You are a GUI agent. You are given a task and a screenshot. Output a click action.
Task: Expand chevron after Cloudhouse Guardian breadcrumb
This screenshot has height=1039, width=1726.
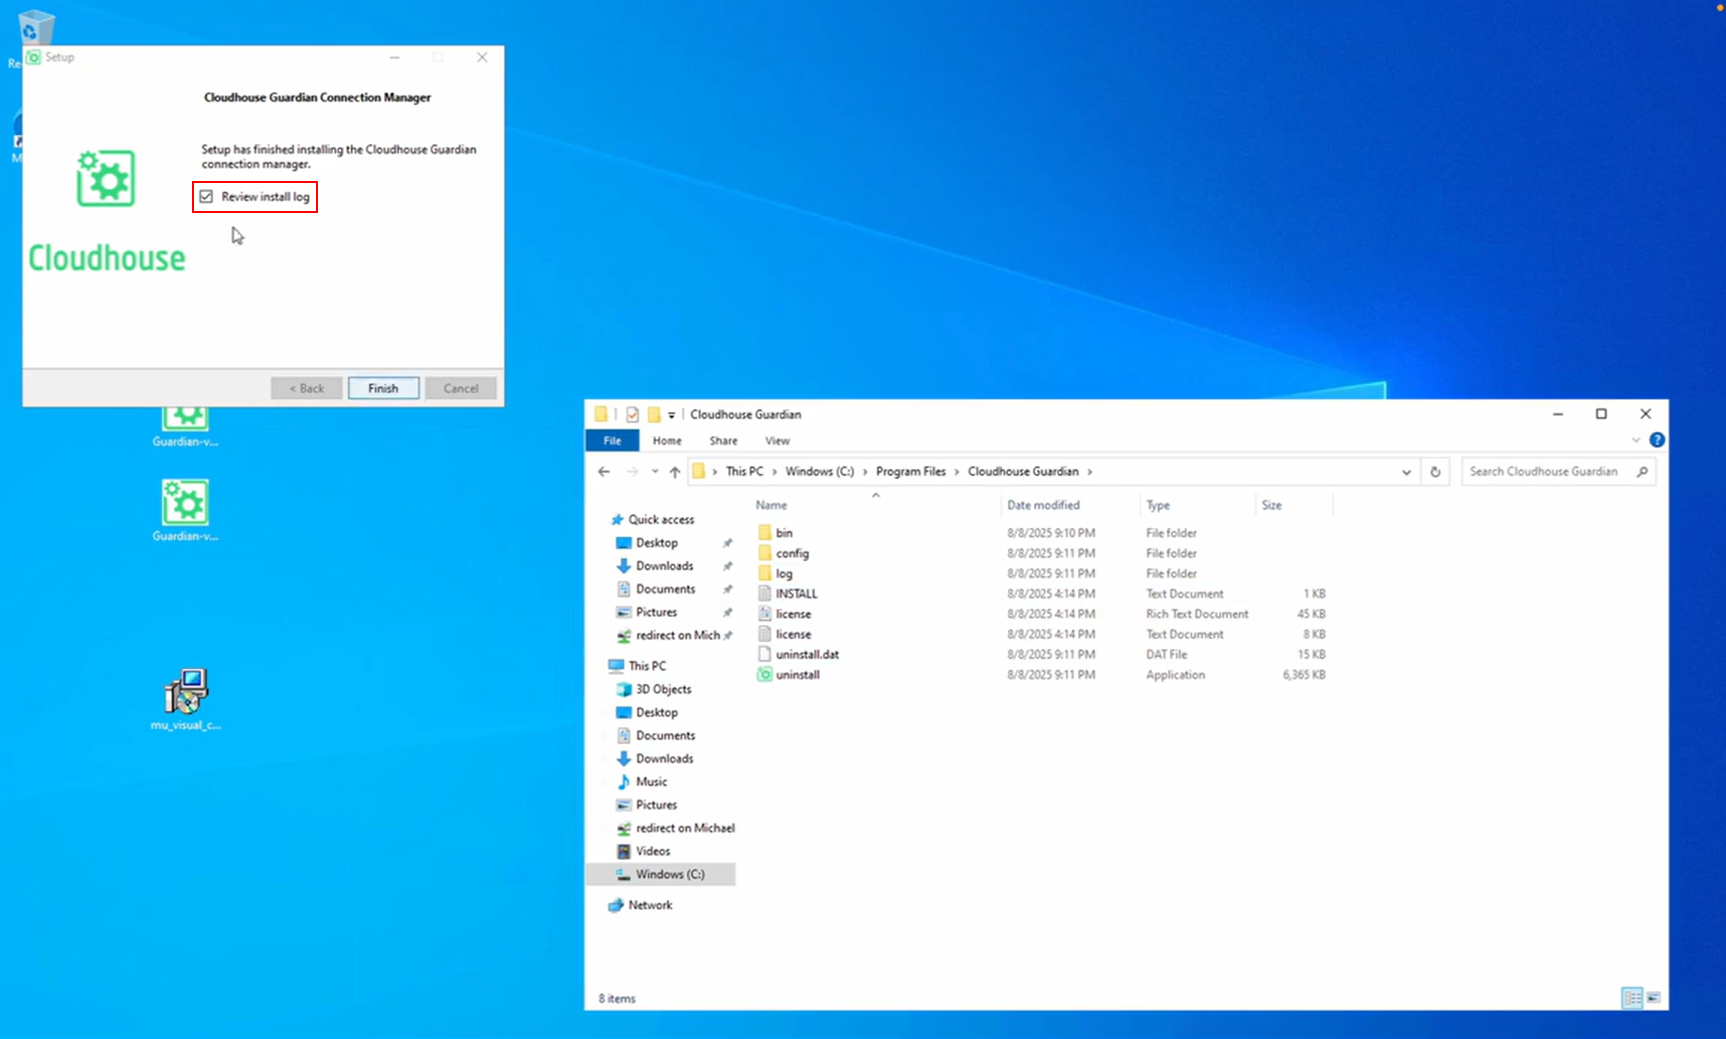click(x=1090, y=472)
